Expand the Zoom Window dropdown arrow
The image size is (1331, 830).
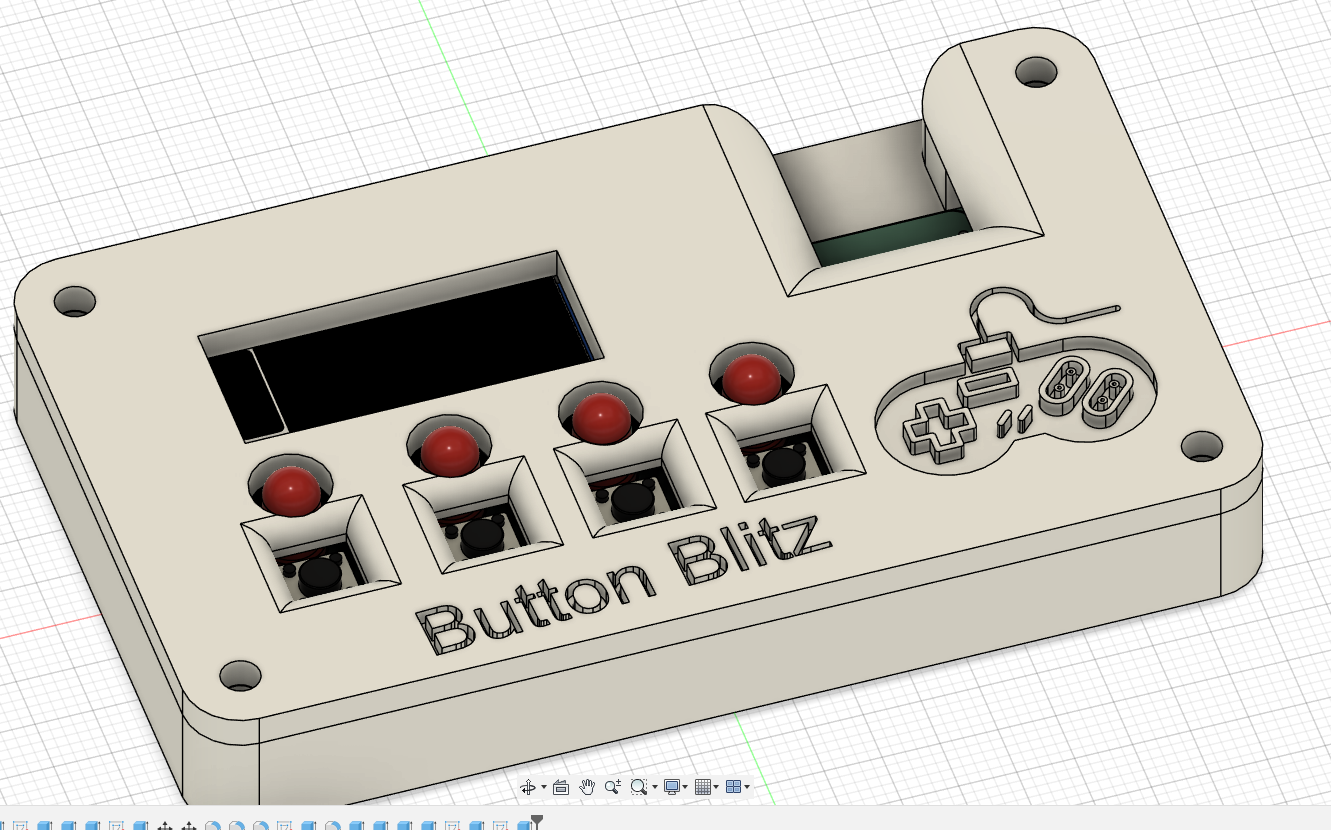[x=654, y=788]
